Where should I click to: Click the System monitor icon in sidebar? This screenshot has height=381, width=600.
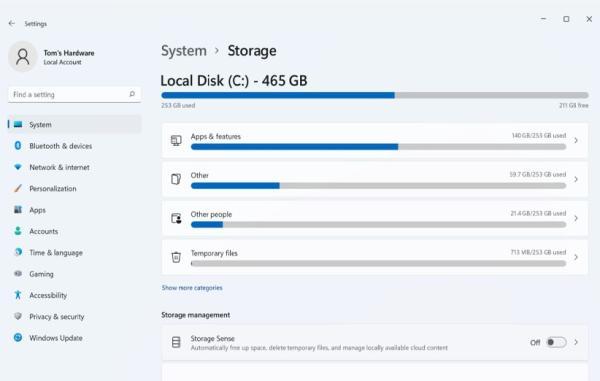(x=18, y=124)
